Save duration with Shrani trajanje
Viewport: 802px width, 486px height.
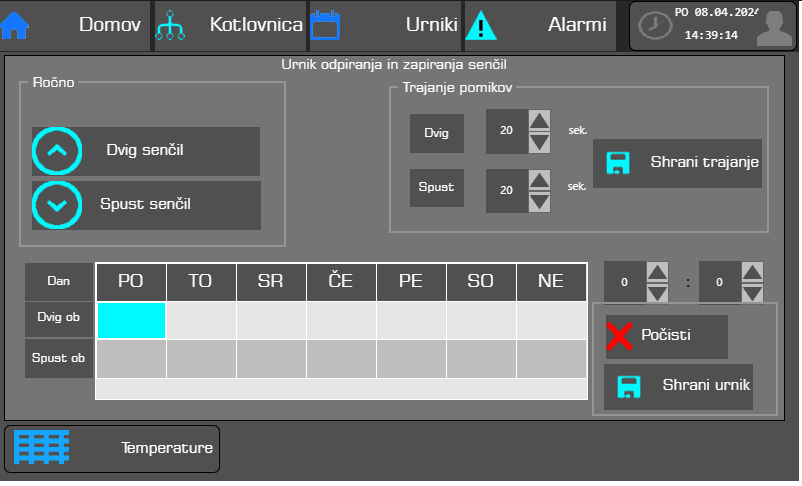click(x=677, y=162)
